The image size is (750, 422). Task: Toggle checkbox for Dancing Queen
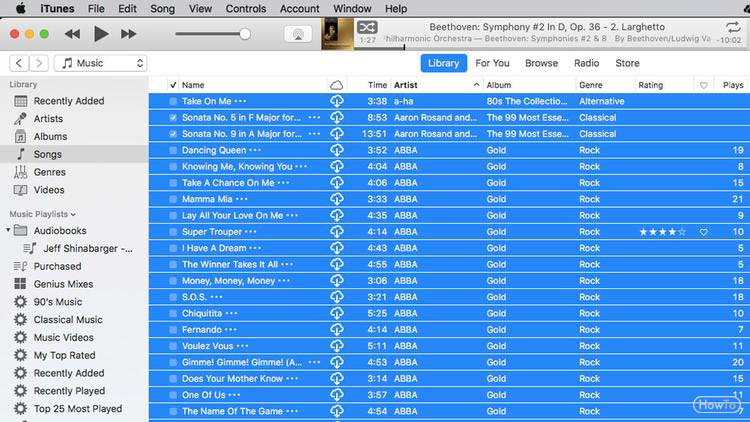tap(173, 150)
